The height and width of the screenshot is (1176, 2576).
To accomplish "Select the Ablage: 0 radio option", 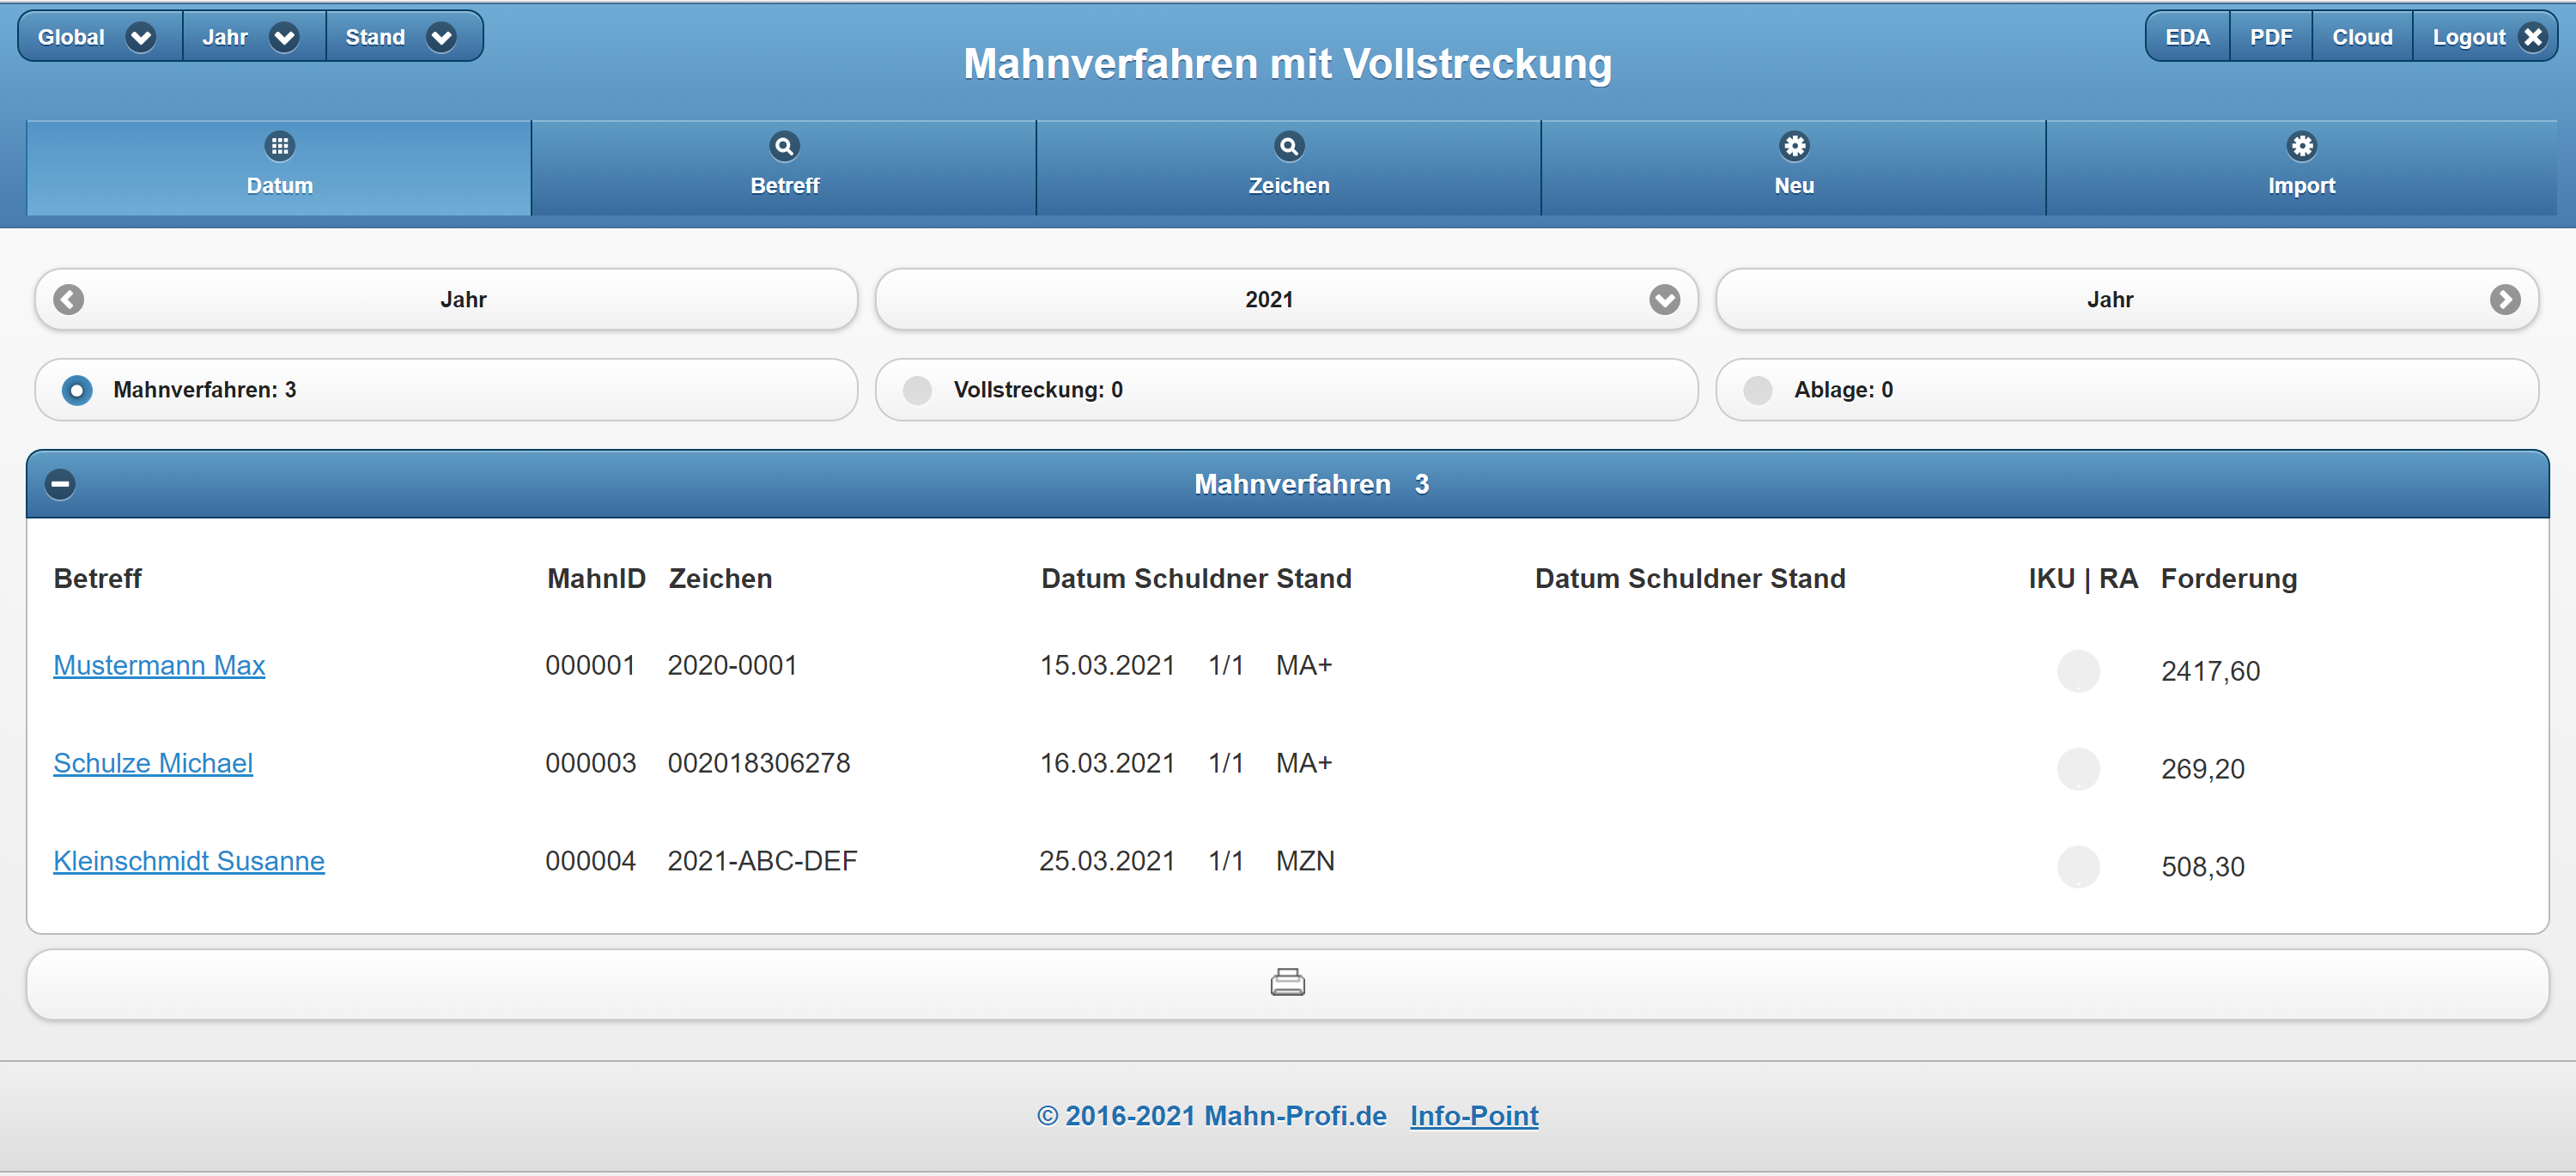I will click(2127, 390).
